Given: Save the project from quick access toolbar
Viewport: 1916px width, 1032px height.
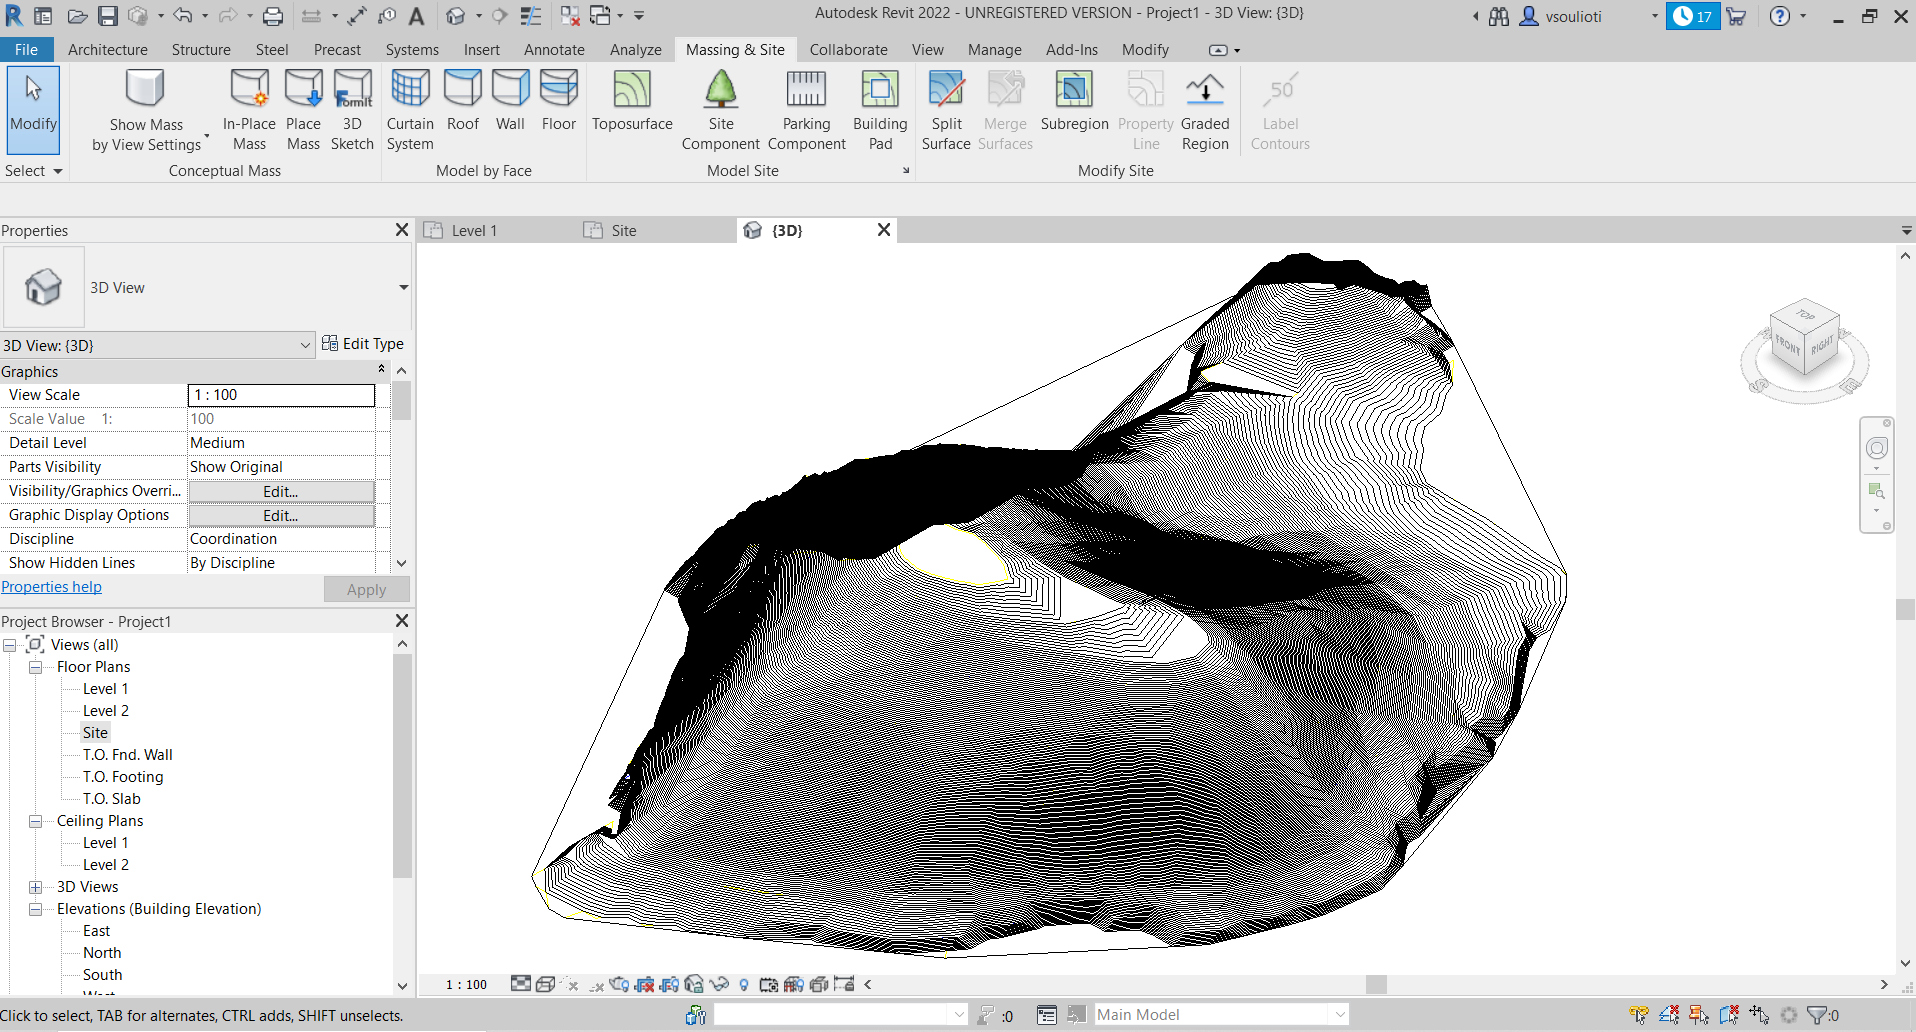Looking at the screenshot, I should 108,16.
